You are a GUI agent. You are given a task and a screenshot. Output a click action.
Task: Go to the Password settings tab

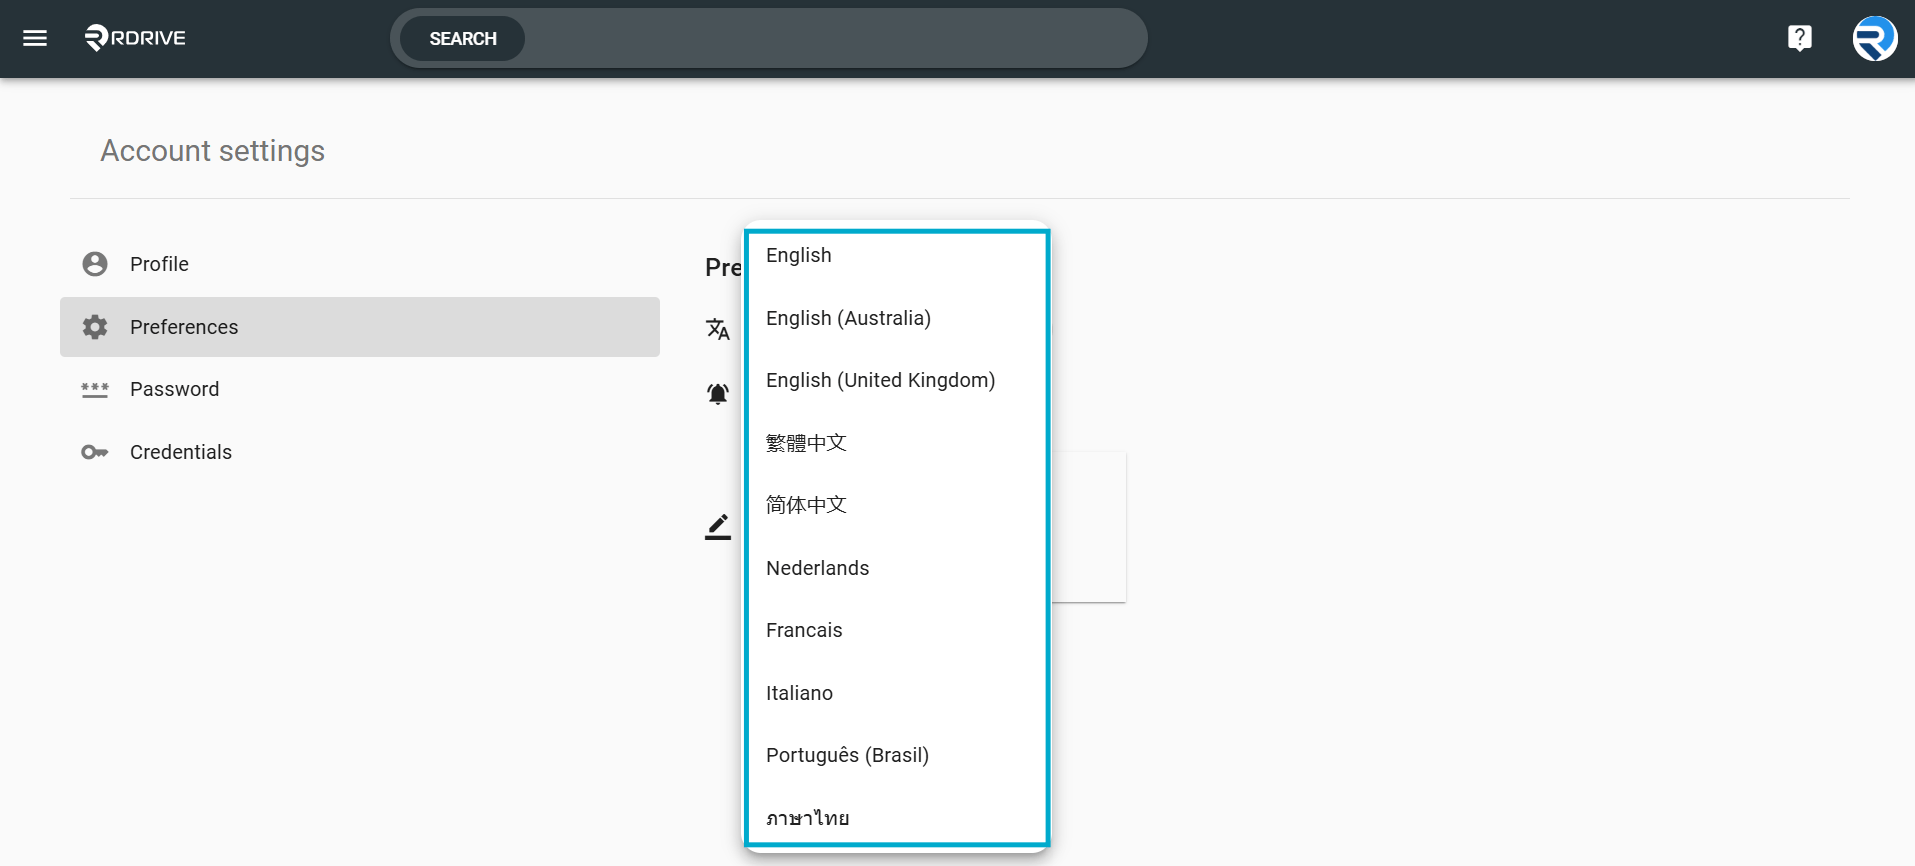click(x=360, y=389)
